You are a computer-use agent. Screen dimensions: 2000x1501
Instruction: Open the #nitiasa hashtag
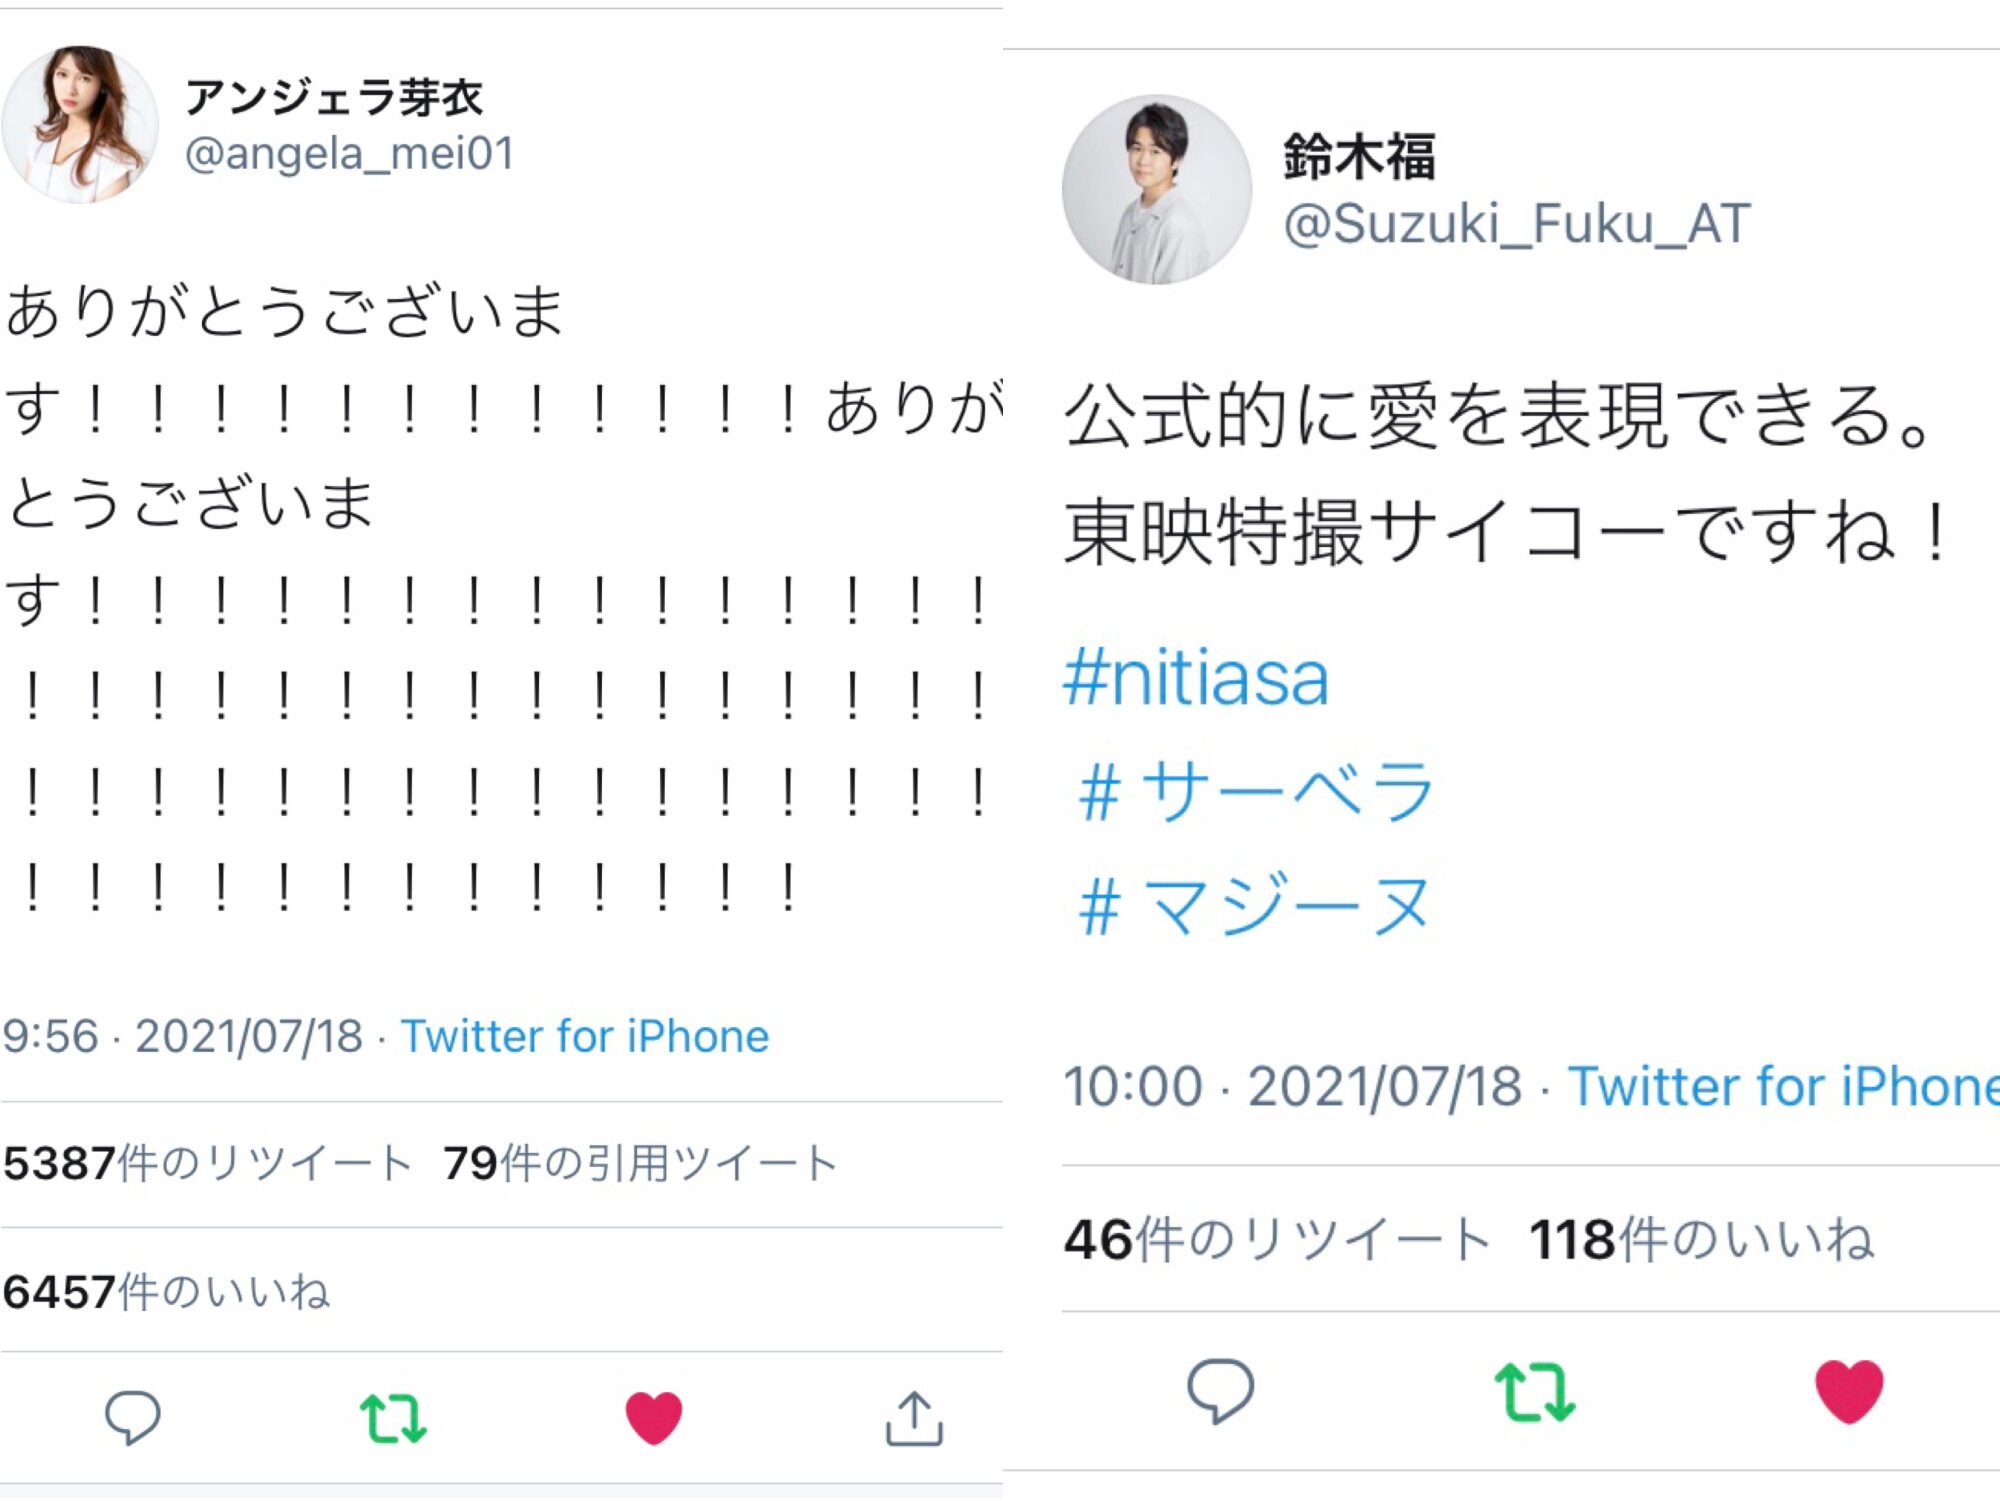tap(1196, 678)
